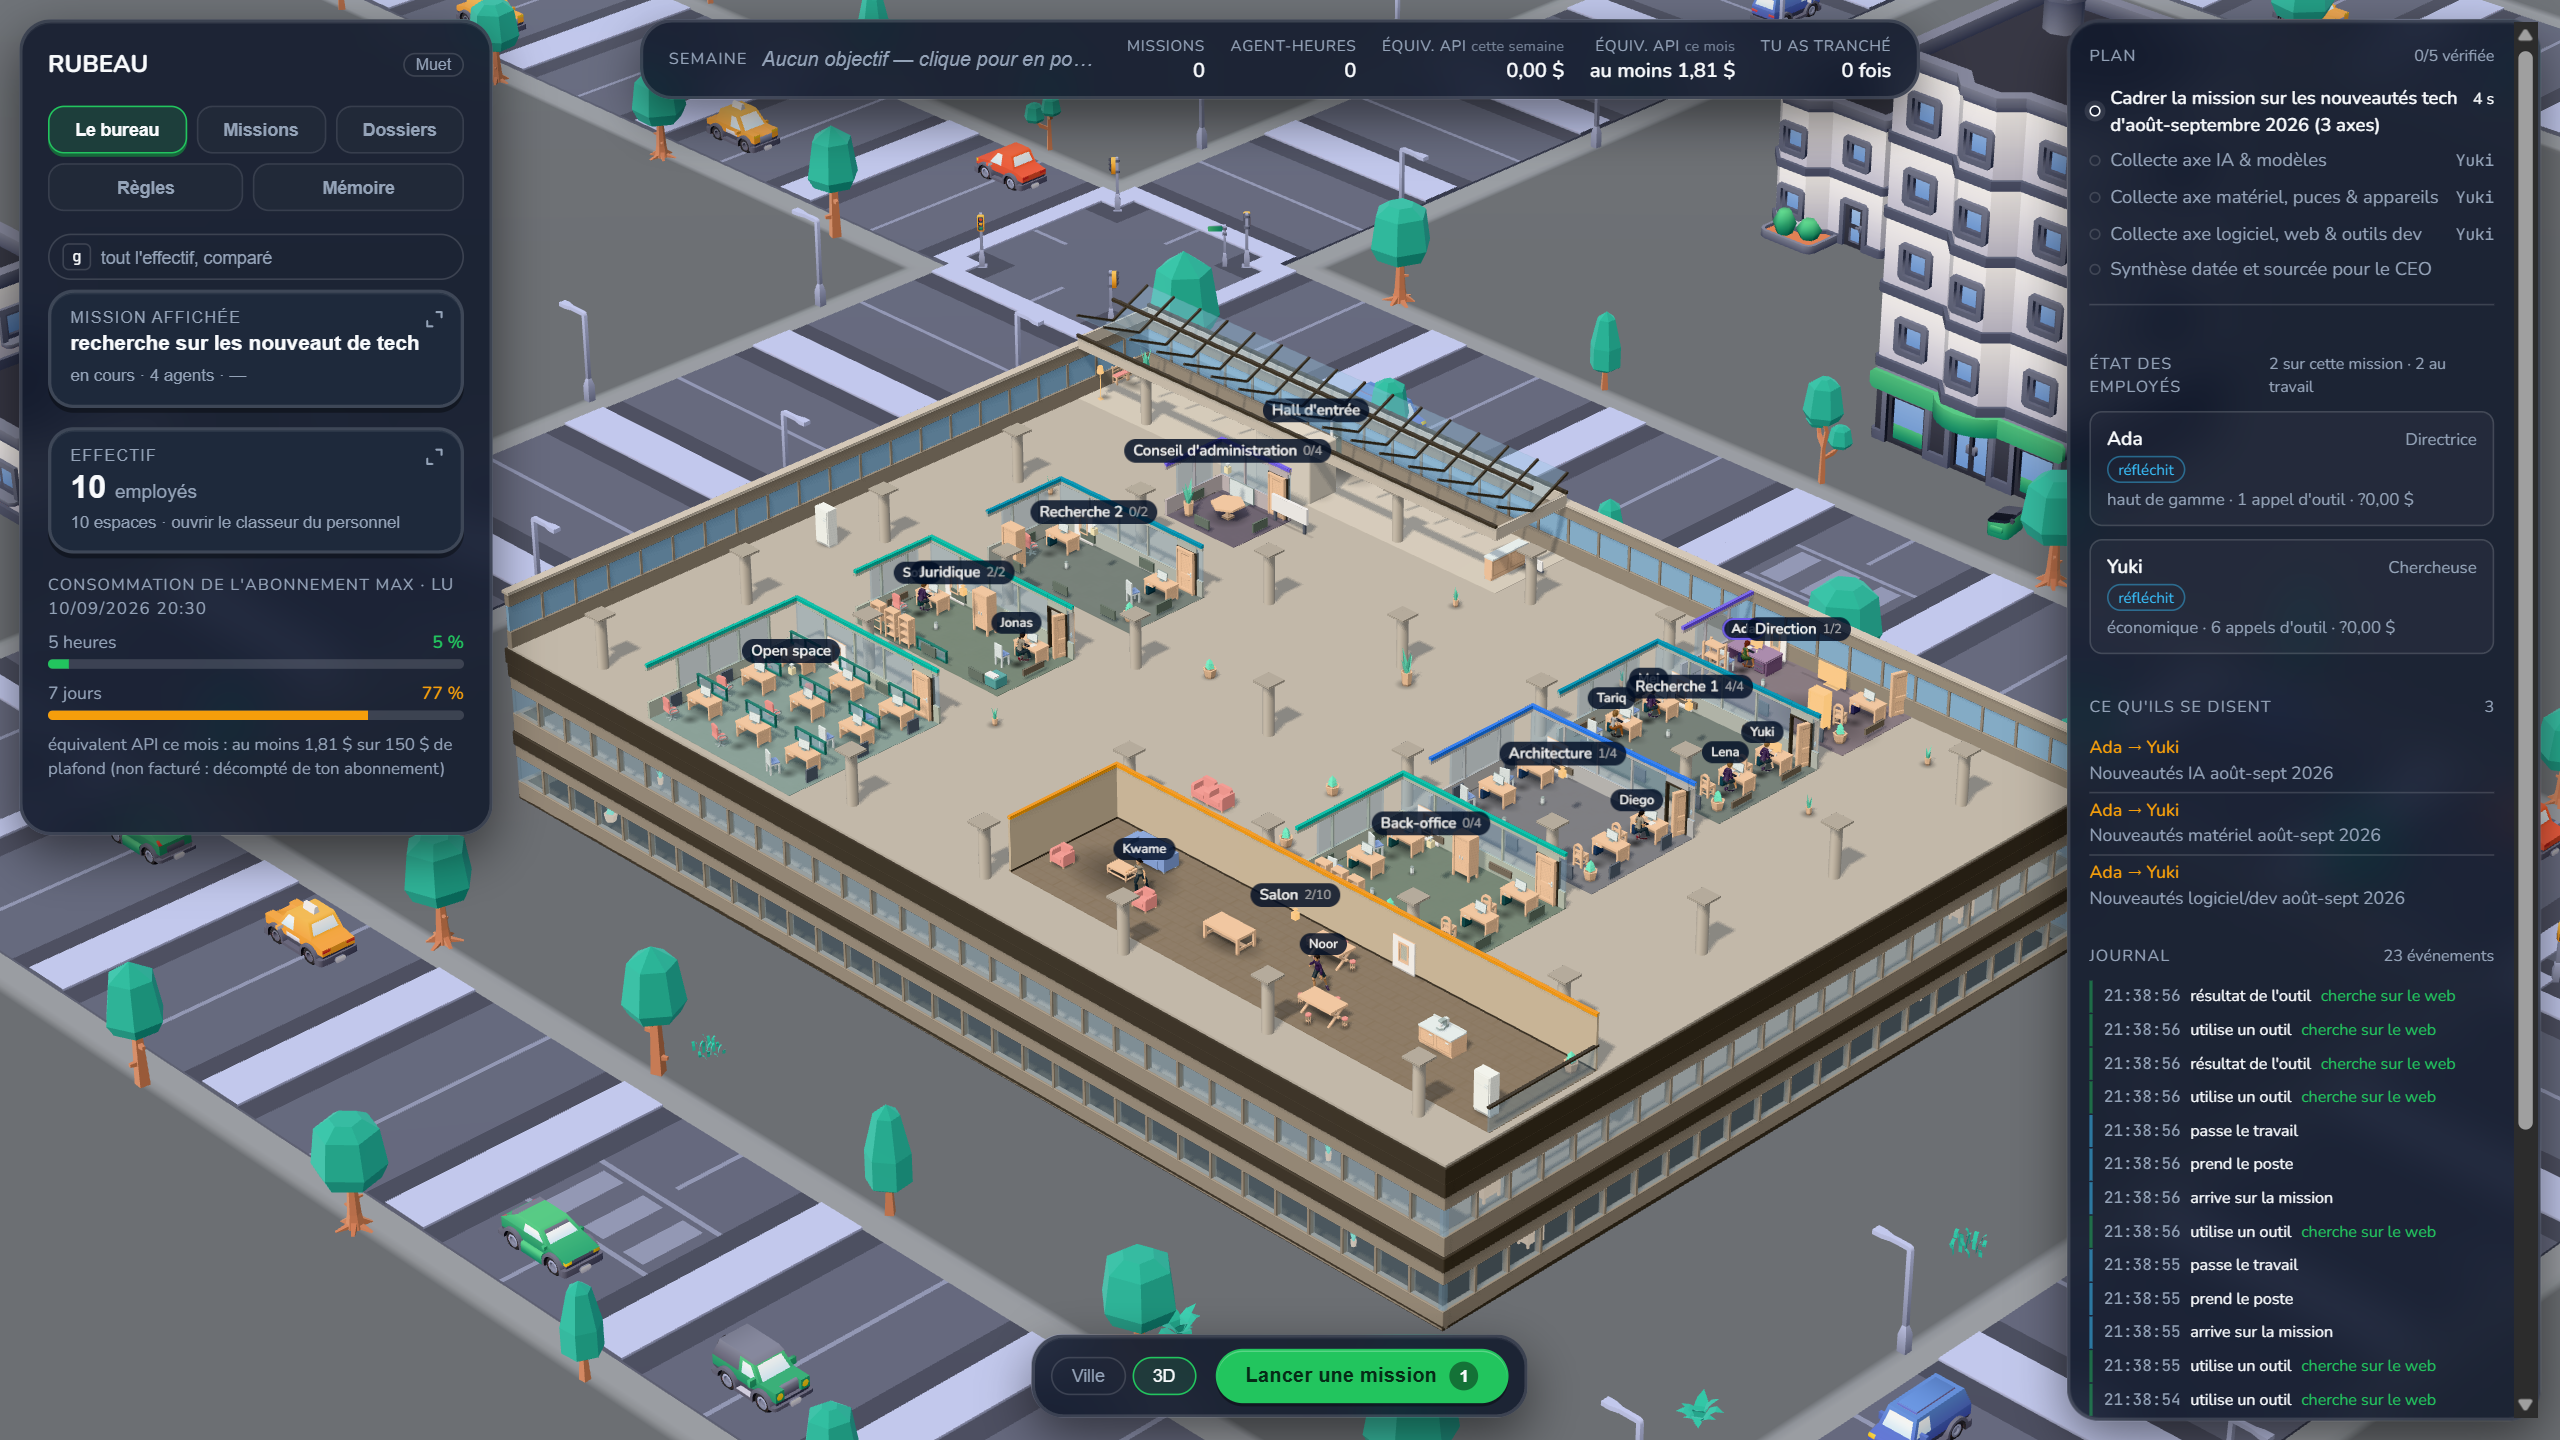Viewport: 2560px width, 1440px height.
Task: Select the Noor employee marker
Action: coord(1322,943)
